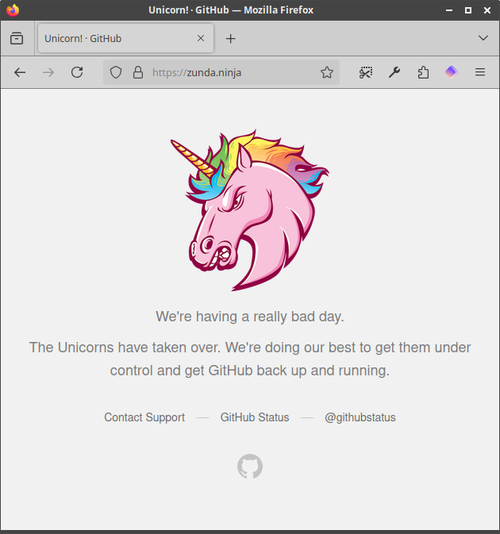Take a screenshot with the scissors icon
Screen dimensions: 500x534
[365, 72]
